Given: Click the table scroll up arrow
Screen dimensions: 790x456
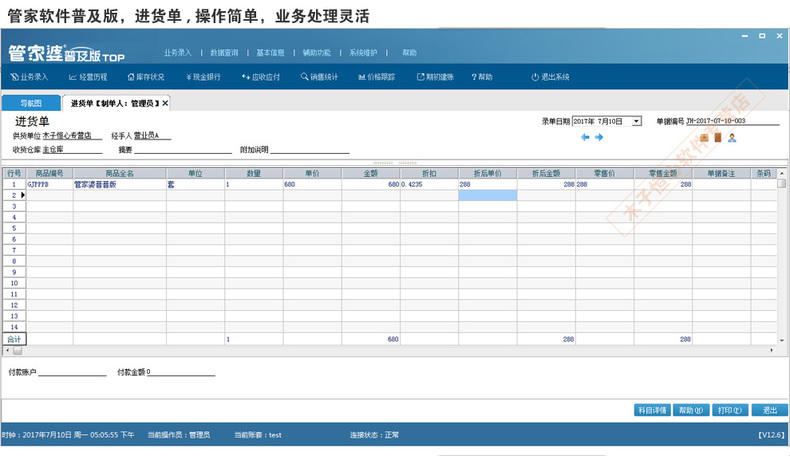Looking at the screenshot, I should tap(781, 173).
